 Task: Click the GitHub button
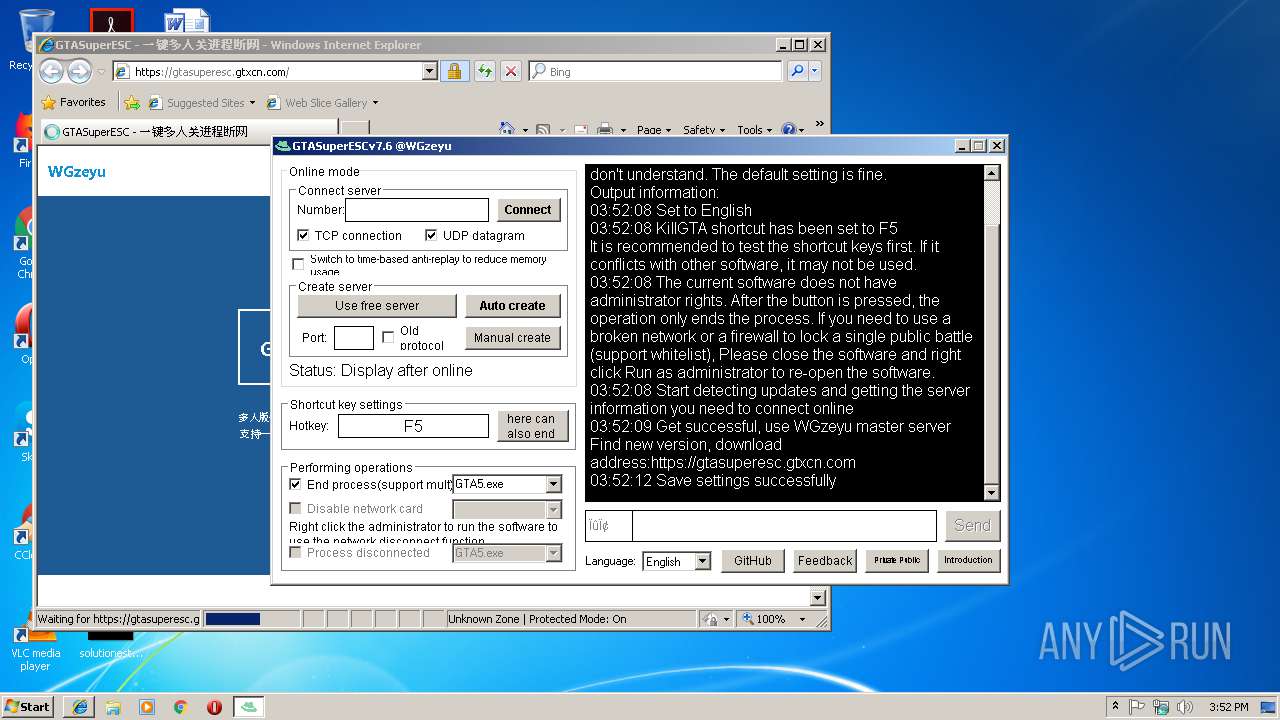click(x=753, y=561)
